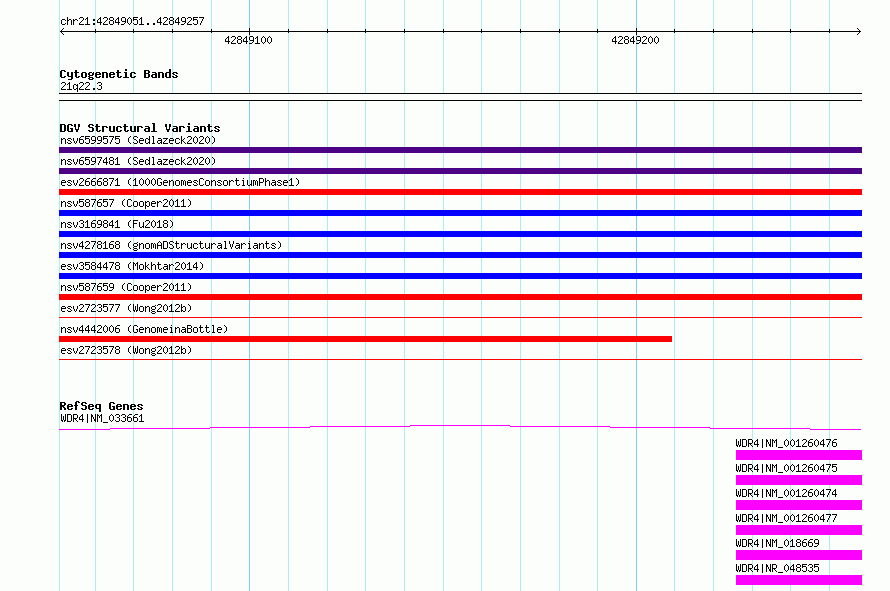Open WDR4|NM_018669 transcript label
890x591 pixels.
pyautogui.click(x=777, y=543)
